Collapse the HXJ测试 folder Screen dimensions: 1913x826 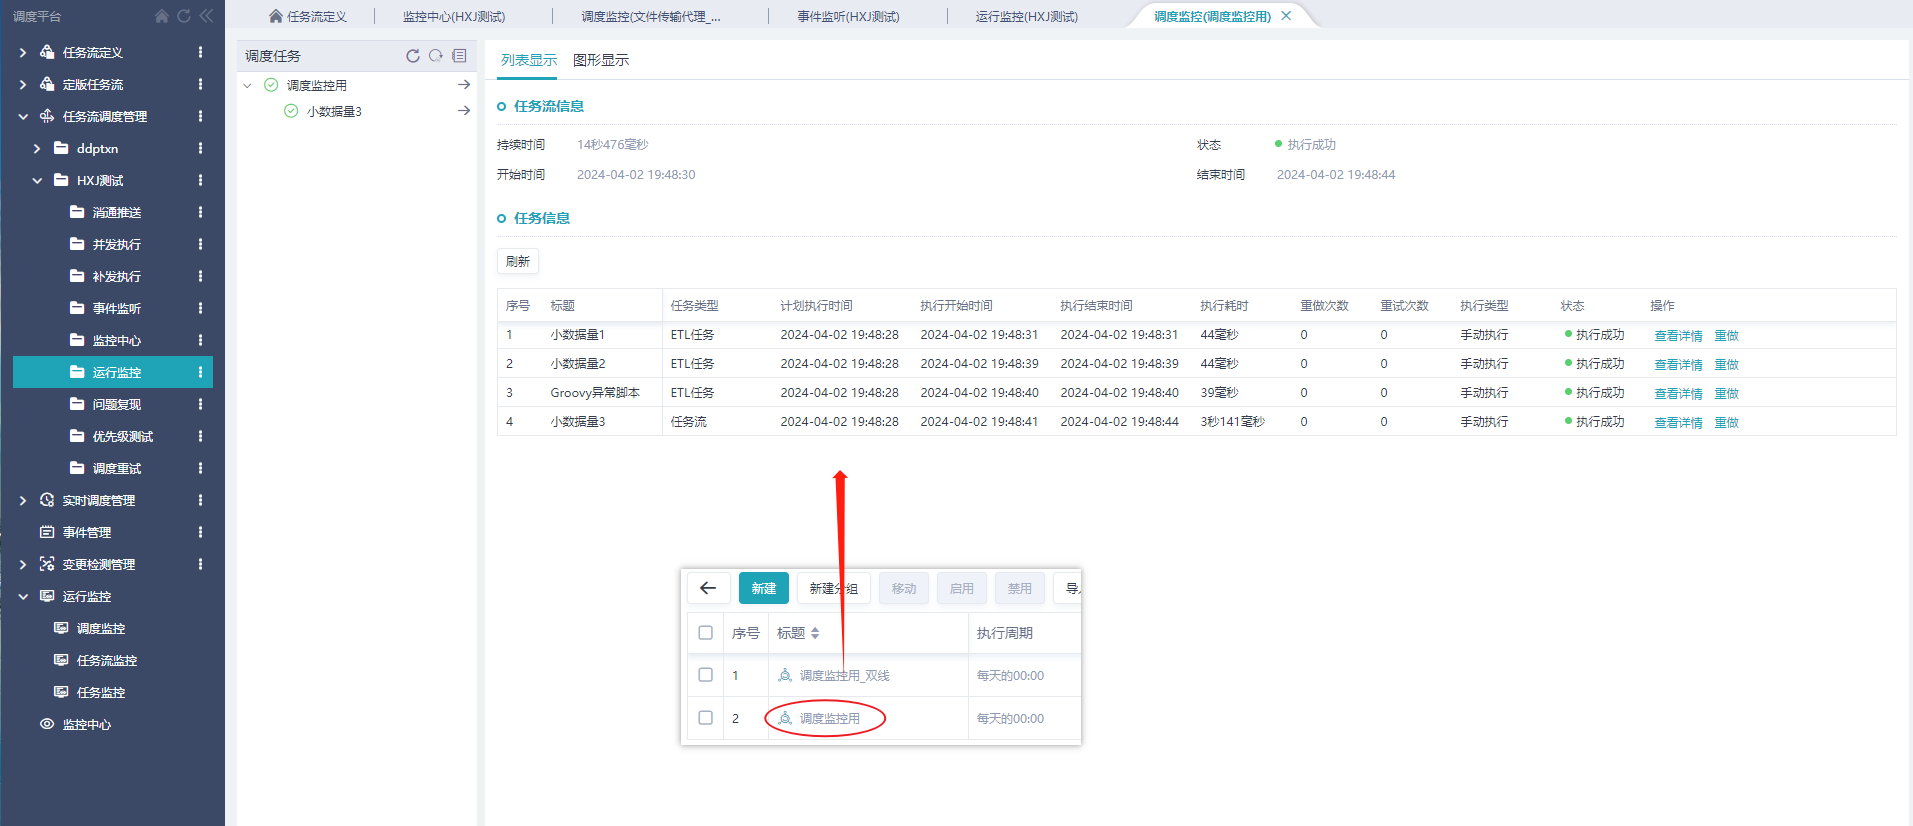pos(37,180)
